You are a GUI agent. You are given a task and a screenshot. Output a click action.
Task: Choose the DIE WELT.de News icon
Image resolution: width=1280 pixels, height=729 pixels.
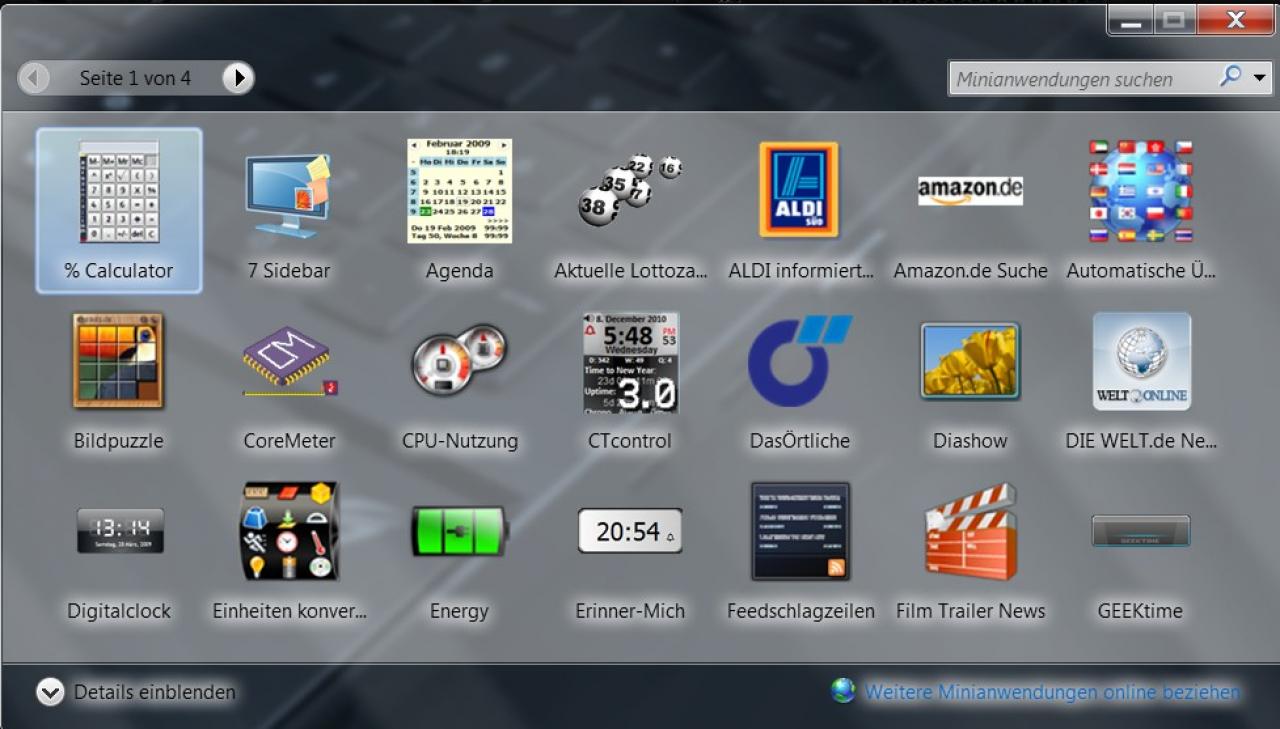1141,361
